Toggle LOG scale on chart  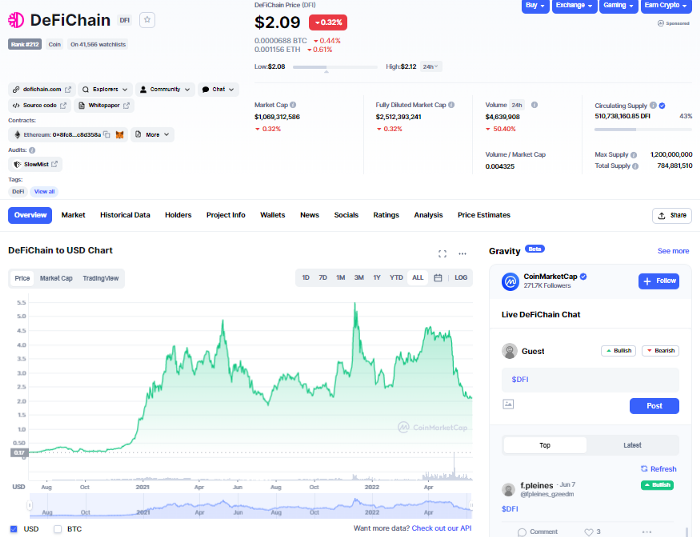[x=461, y=278]
